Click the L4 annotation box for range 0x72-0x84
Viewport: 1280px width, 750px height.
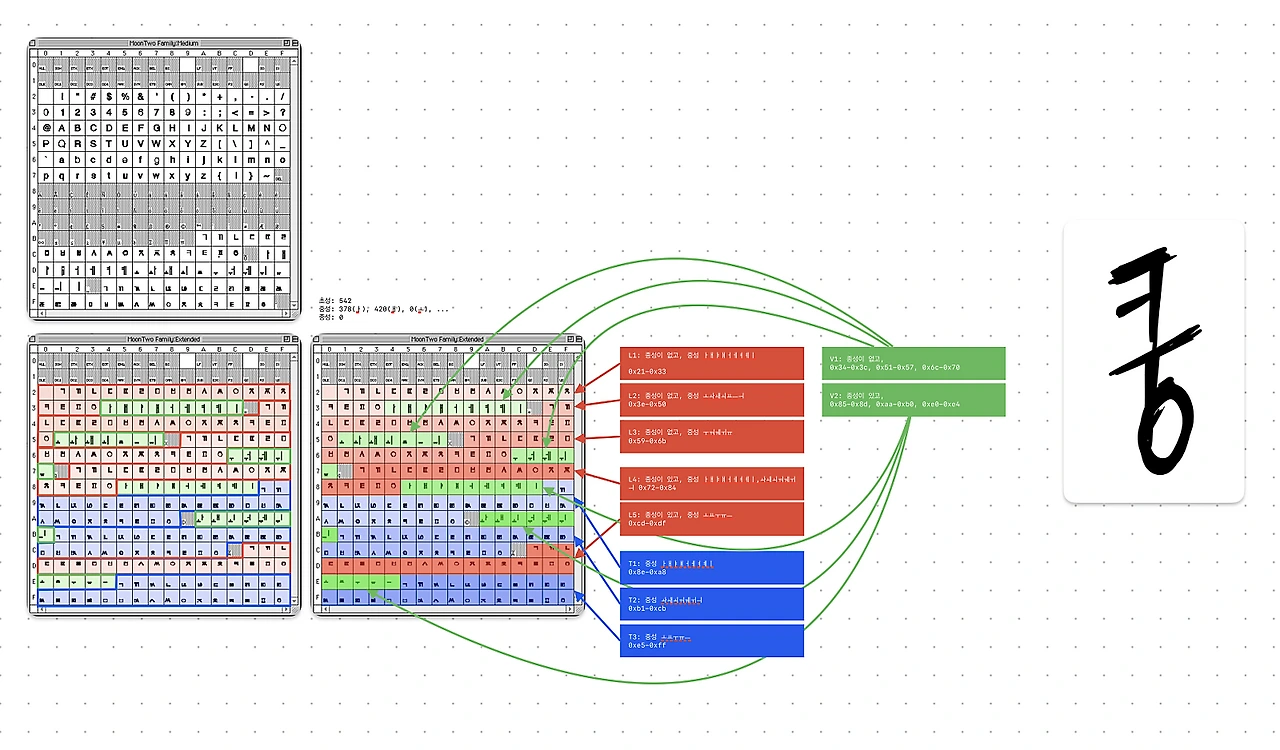coord(711,483)
